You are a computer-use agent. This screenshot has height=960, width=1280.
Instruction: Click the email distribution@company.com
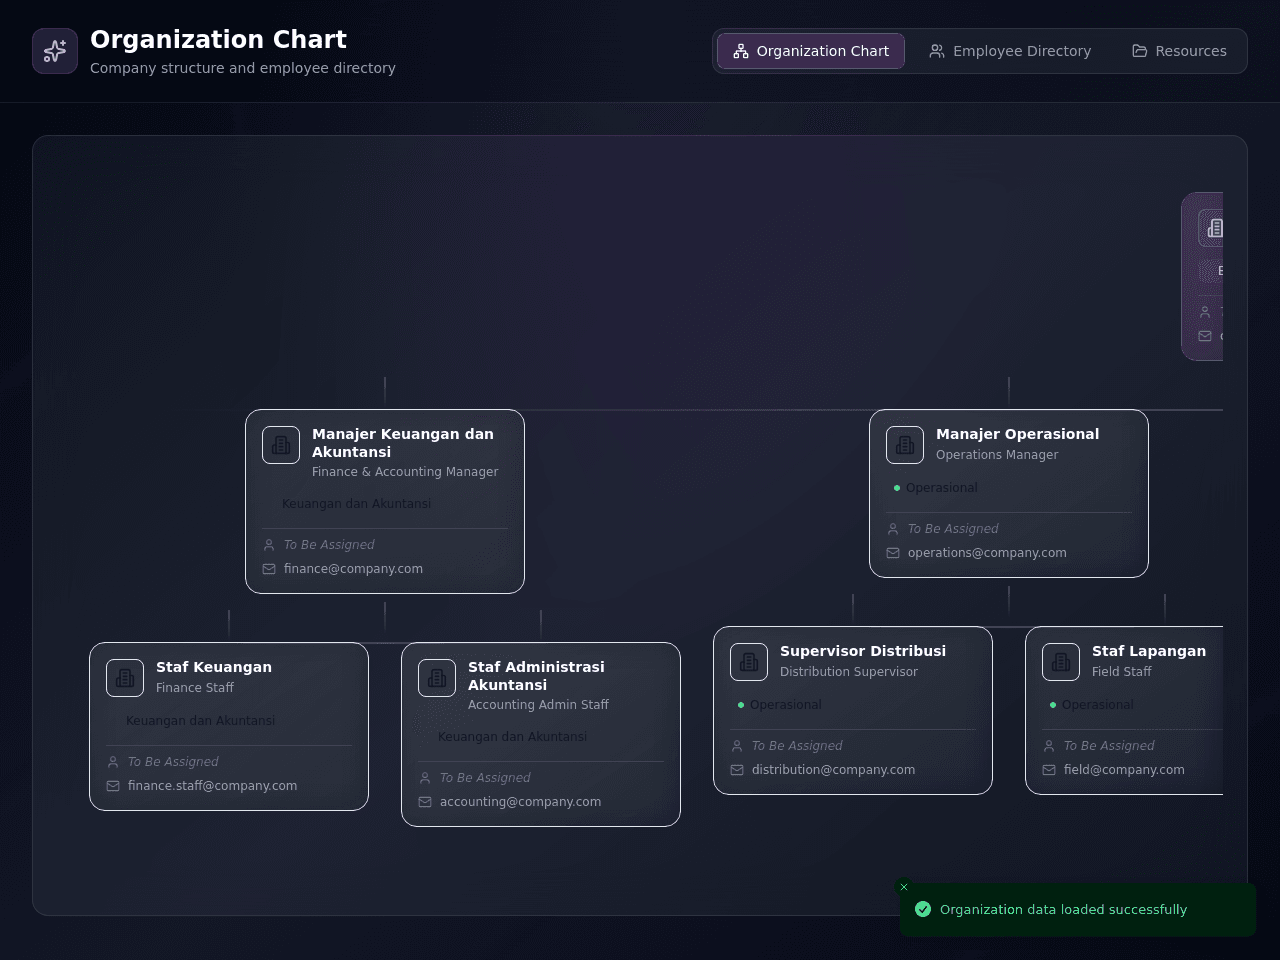(833, 770)
